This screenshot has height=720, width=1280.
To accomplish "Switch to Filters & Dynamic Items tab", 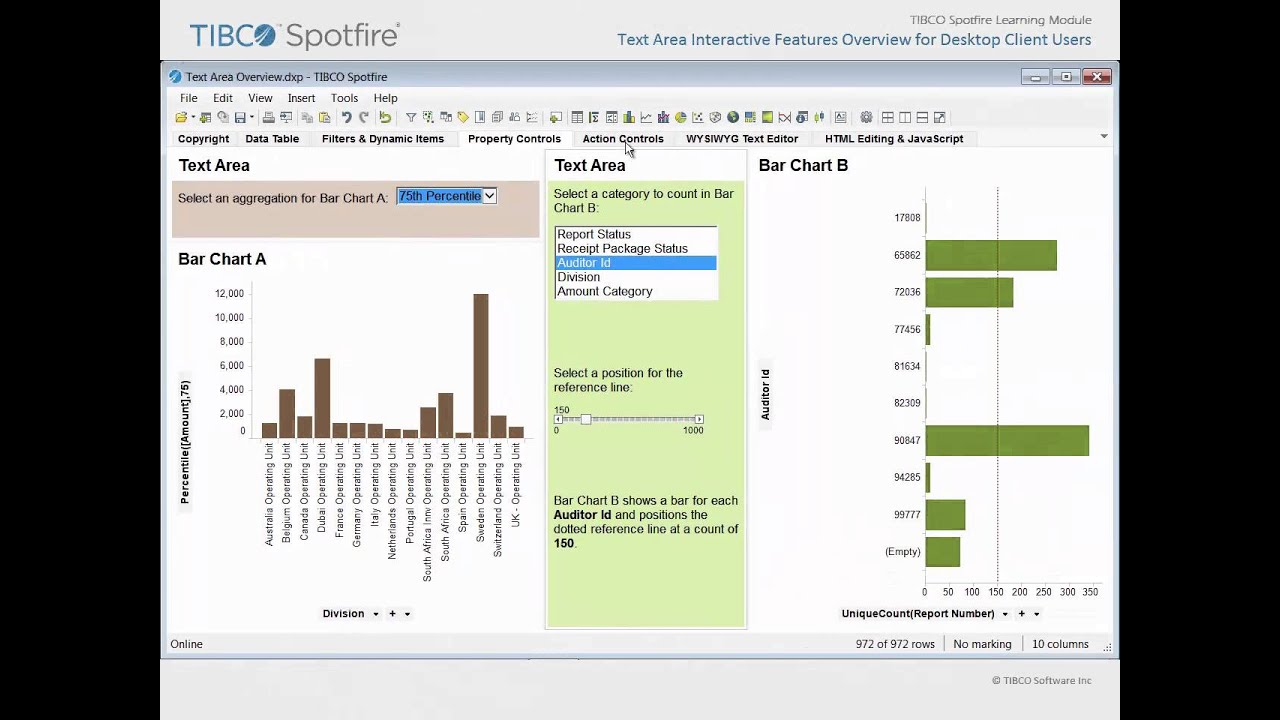I will tap(383, 139).
